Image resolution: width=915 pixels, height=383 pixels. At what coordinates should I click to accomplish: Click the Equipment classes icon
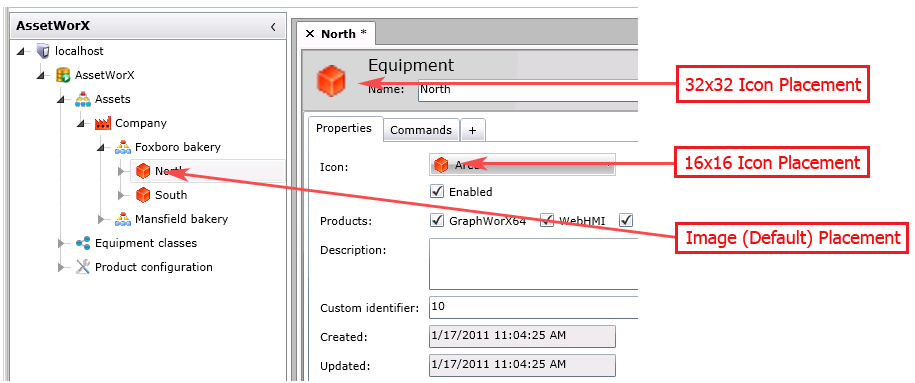[83, 243]
